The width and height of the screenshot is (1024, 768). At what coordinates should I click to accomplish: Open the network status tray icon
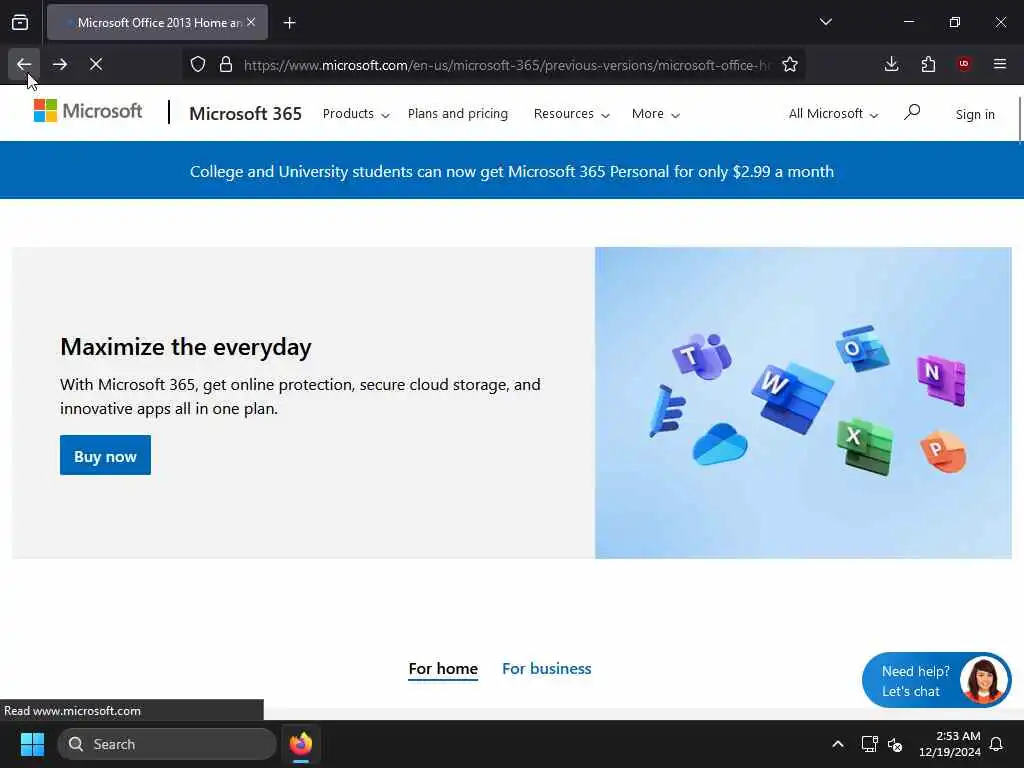pos(869,744)
